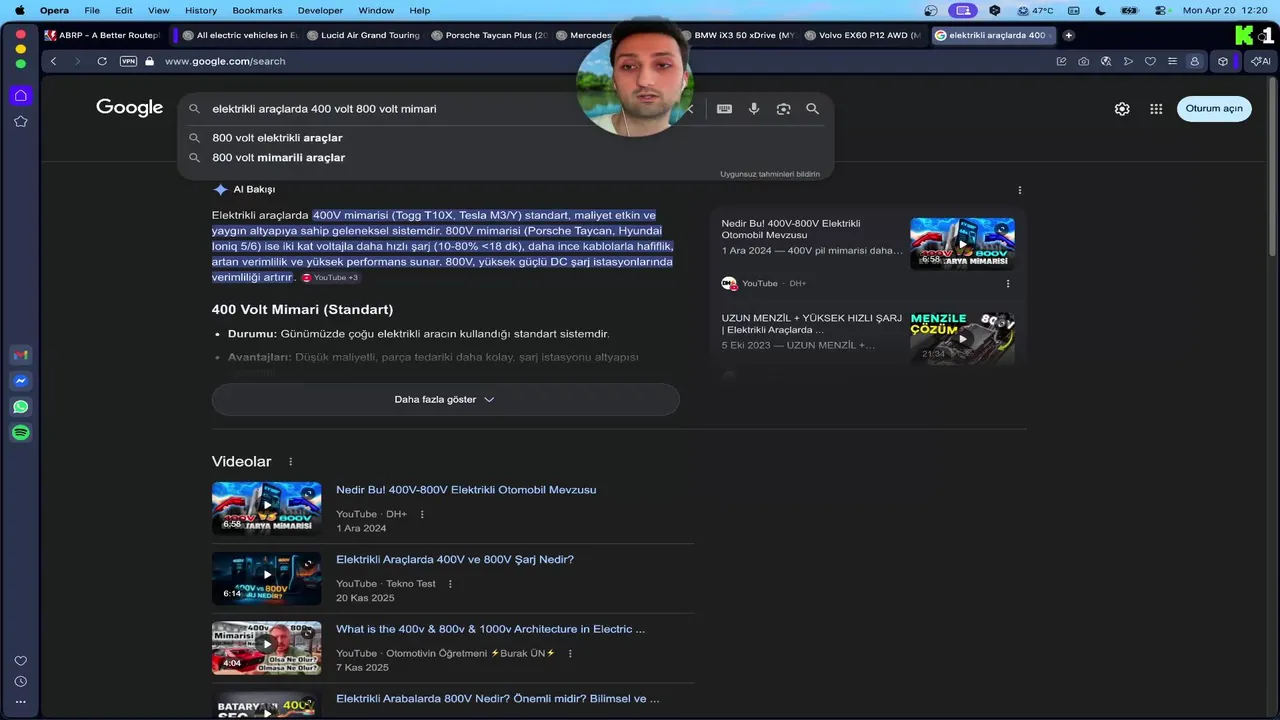This screenshot has height=720, width=1280.
Task: Open Opera sidebar home icon
Action: coord(20,95)
